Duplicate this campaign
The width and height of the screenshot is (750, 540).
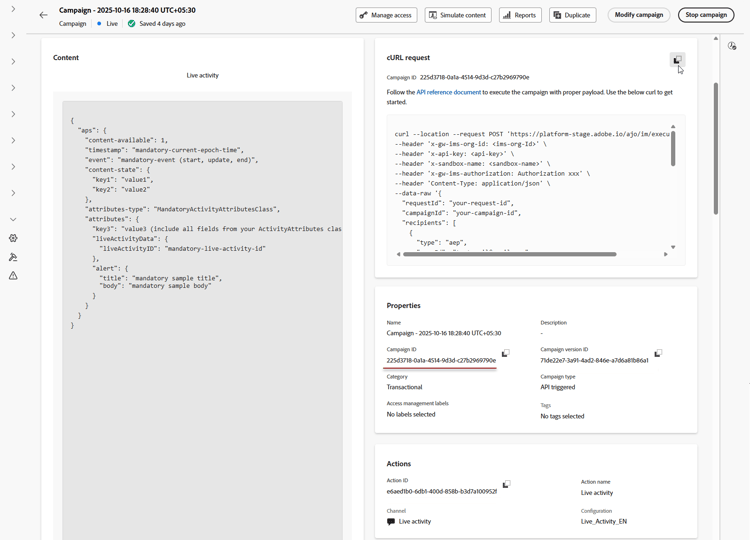[572, 15]
